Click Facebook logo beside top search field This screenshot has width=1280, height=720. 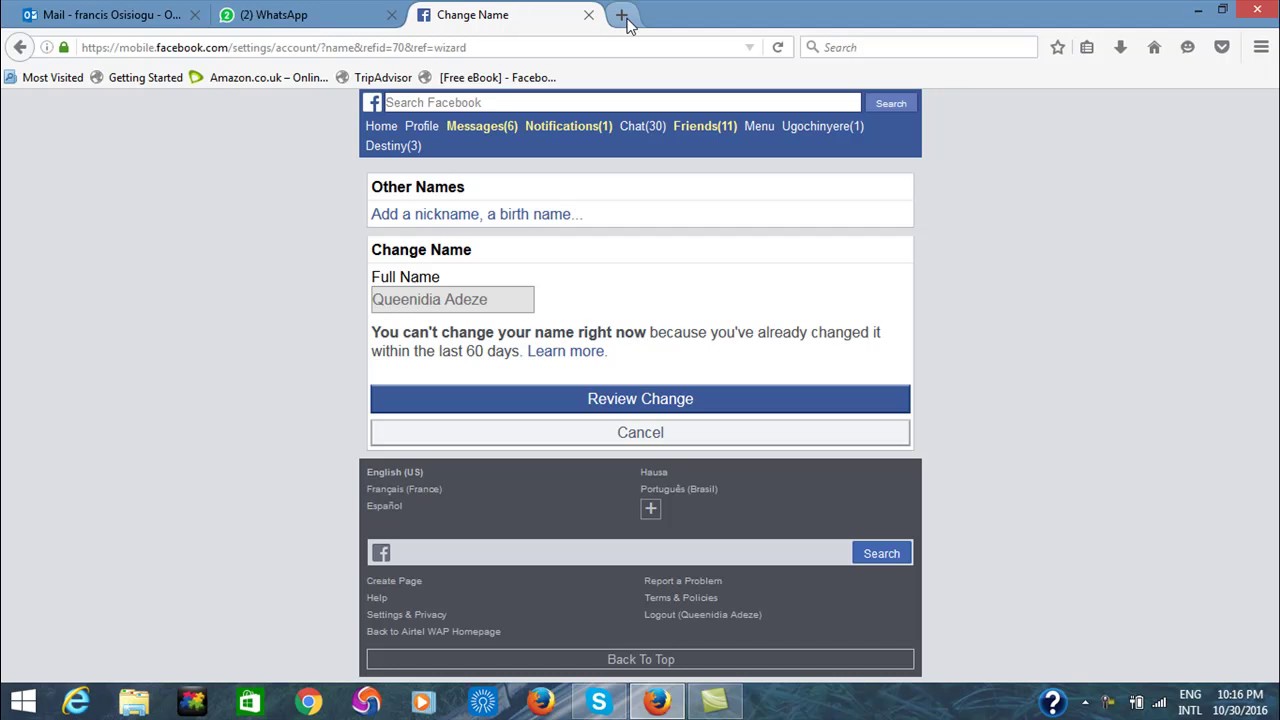tap(372, 102)
